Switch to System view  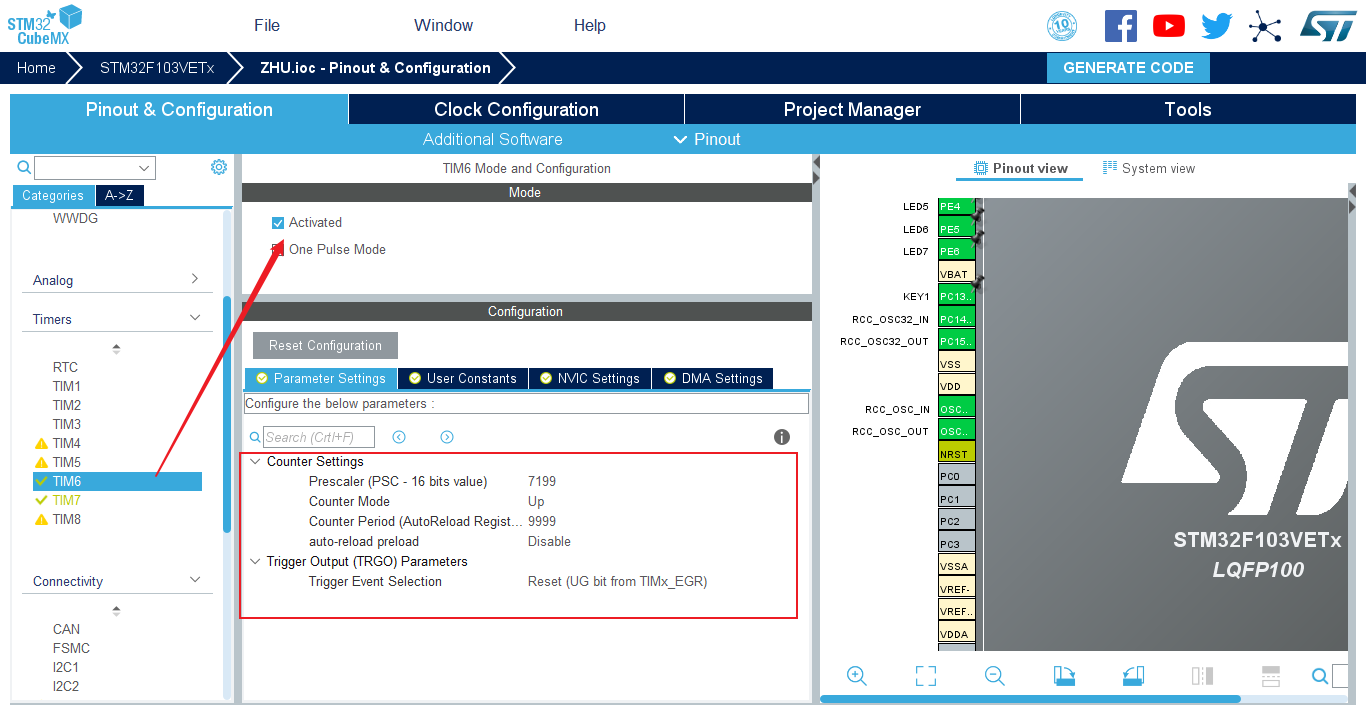(1148, 168)
